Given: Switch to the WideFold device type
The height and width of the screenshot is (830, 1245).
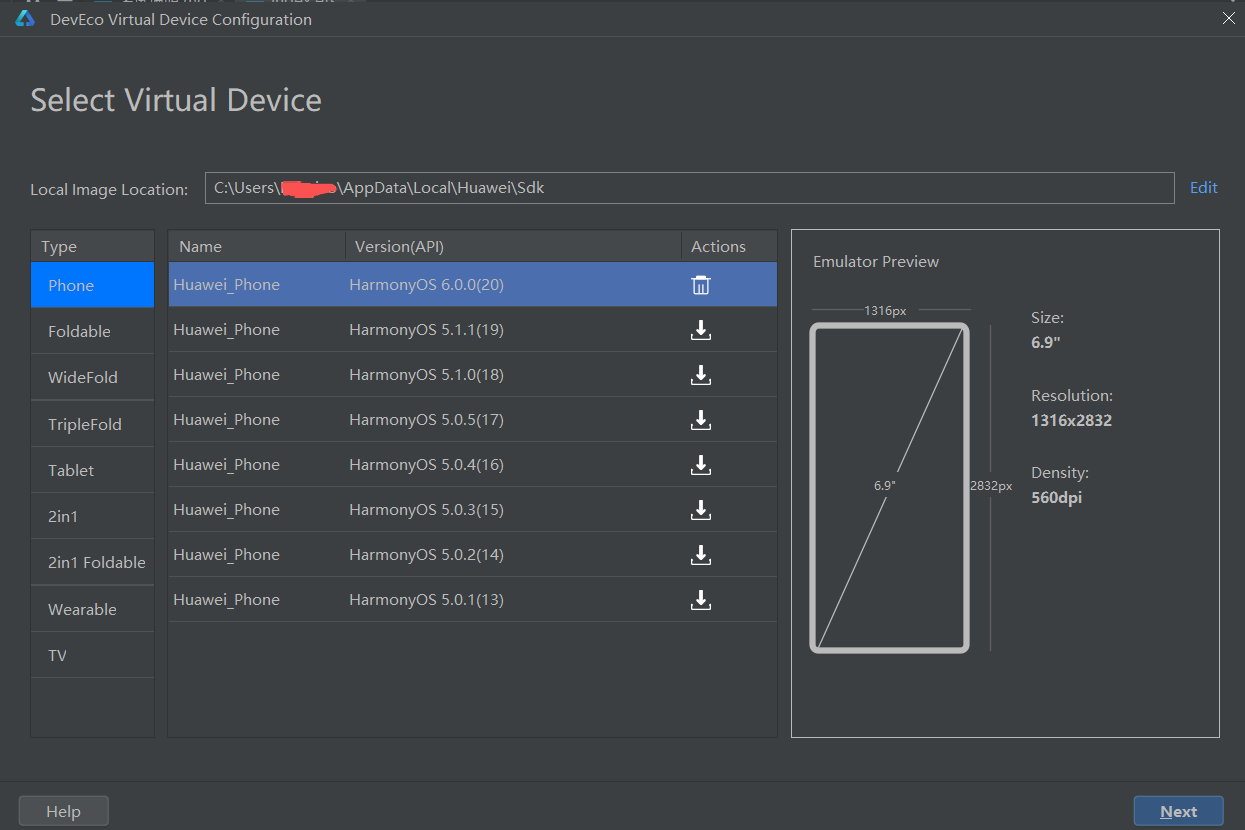Looking at the screenshot, I should (x=83, y=377).
